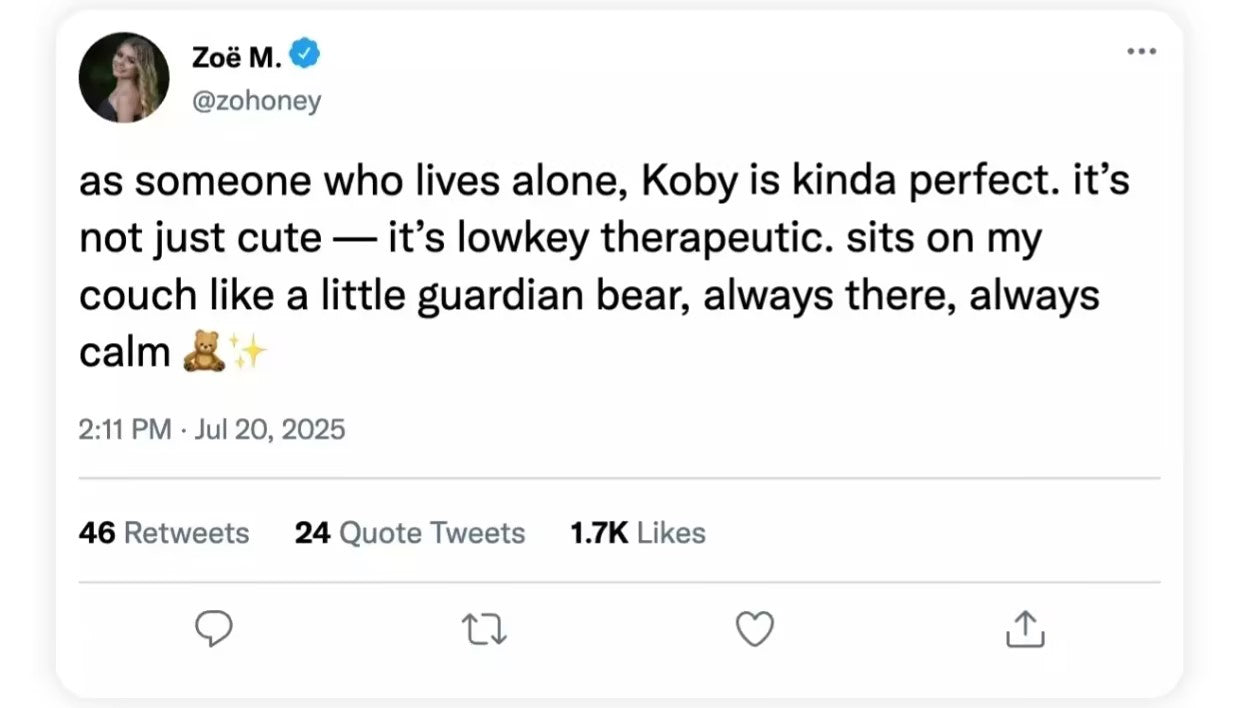Retweet this post using the arrows icon

(x=484, y=629)
